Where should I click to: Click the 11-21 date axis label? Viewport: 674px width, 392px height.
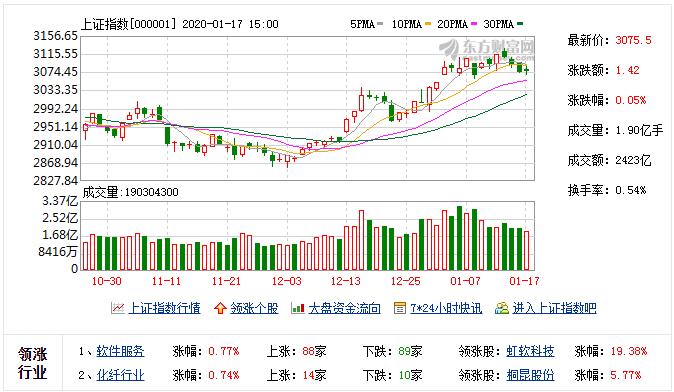(x=226, y=281)
